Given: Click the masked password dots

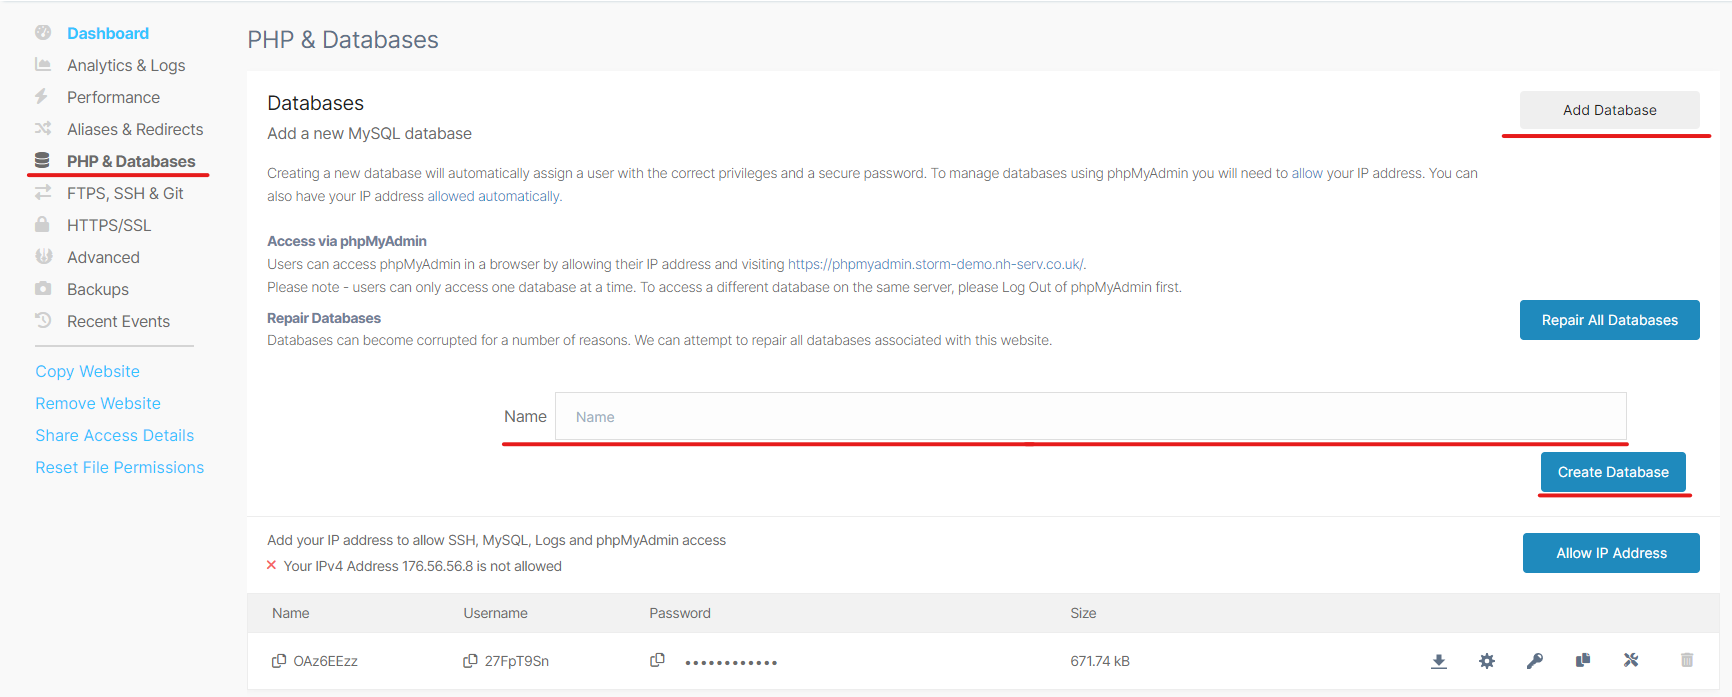Looking at the screenshot, I should tap(731, 662).
